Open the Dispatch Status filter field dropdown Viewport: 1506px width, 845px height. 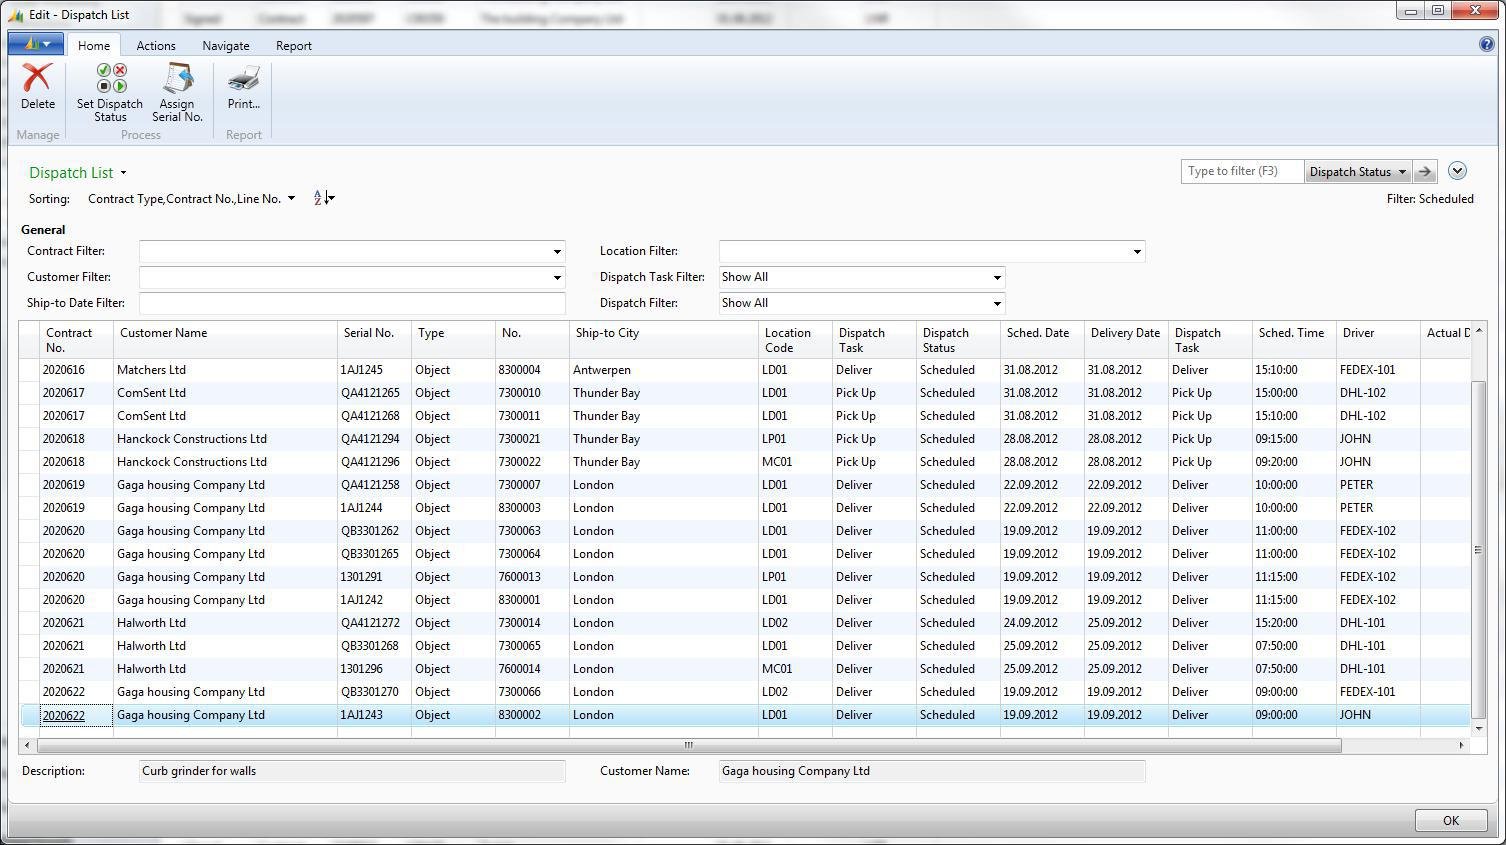[1358, 172]
